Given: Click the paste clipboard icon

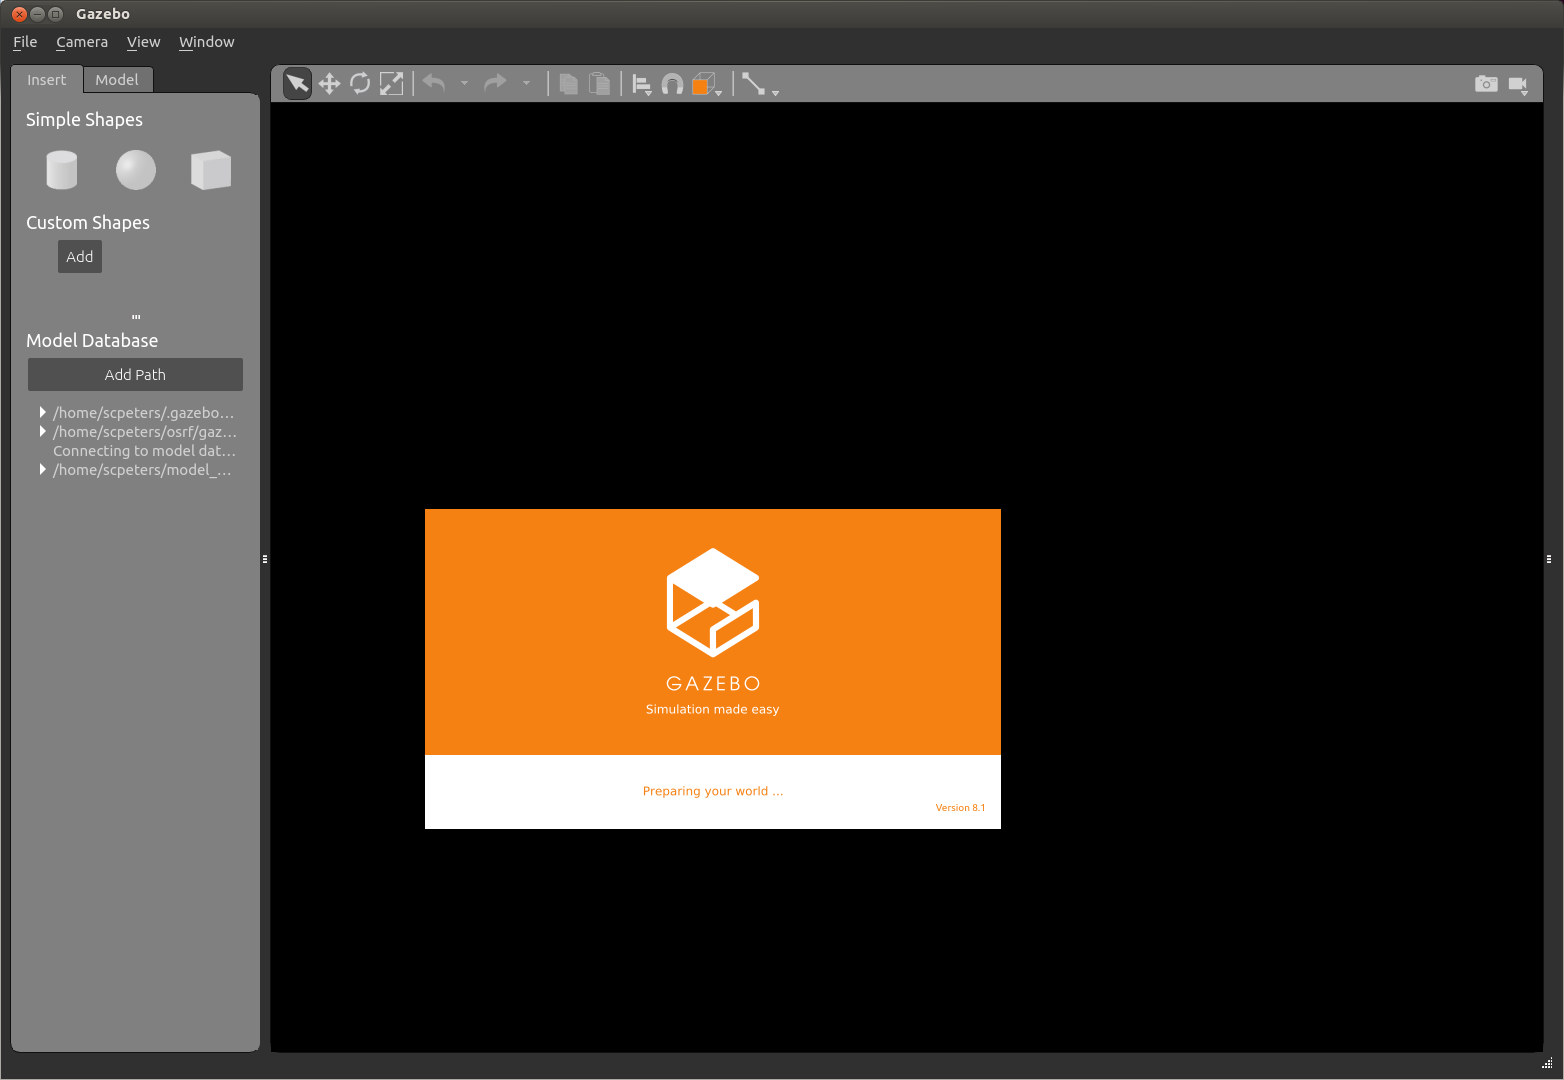Looking at the screenshot, I should 599,84.
